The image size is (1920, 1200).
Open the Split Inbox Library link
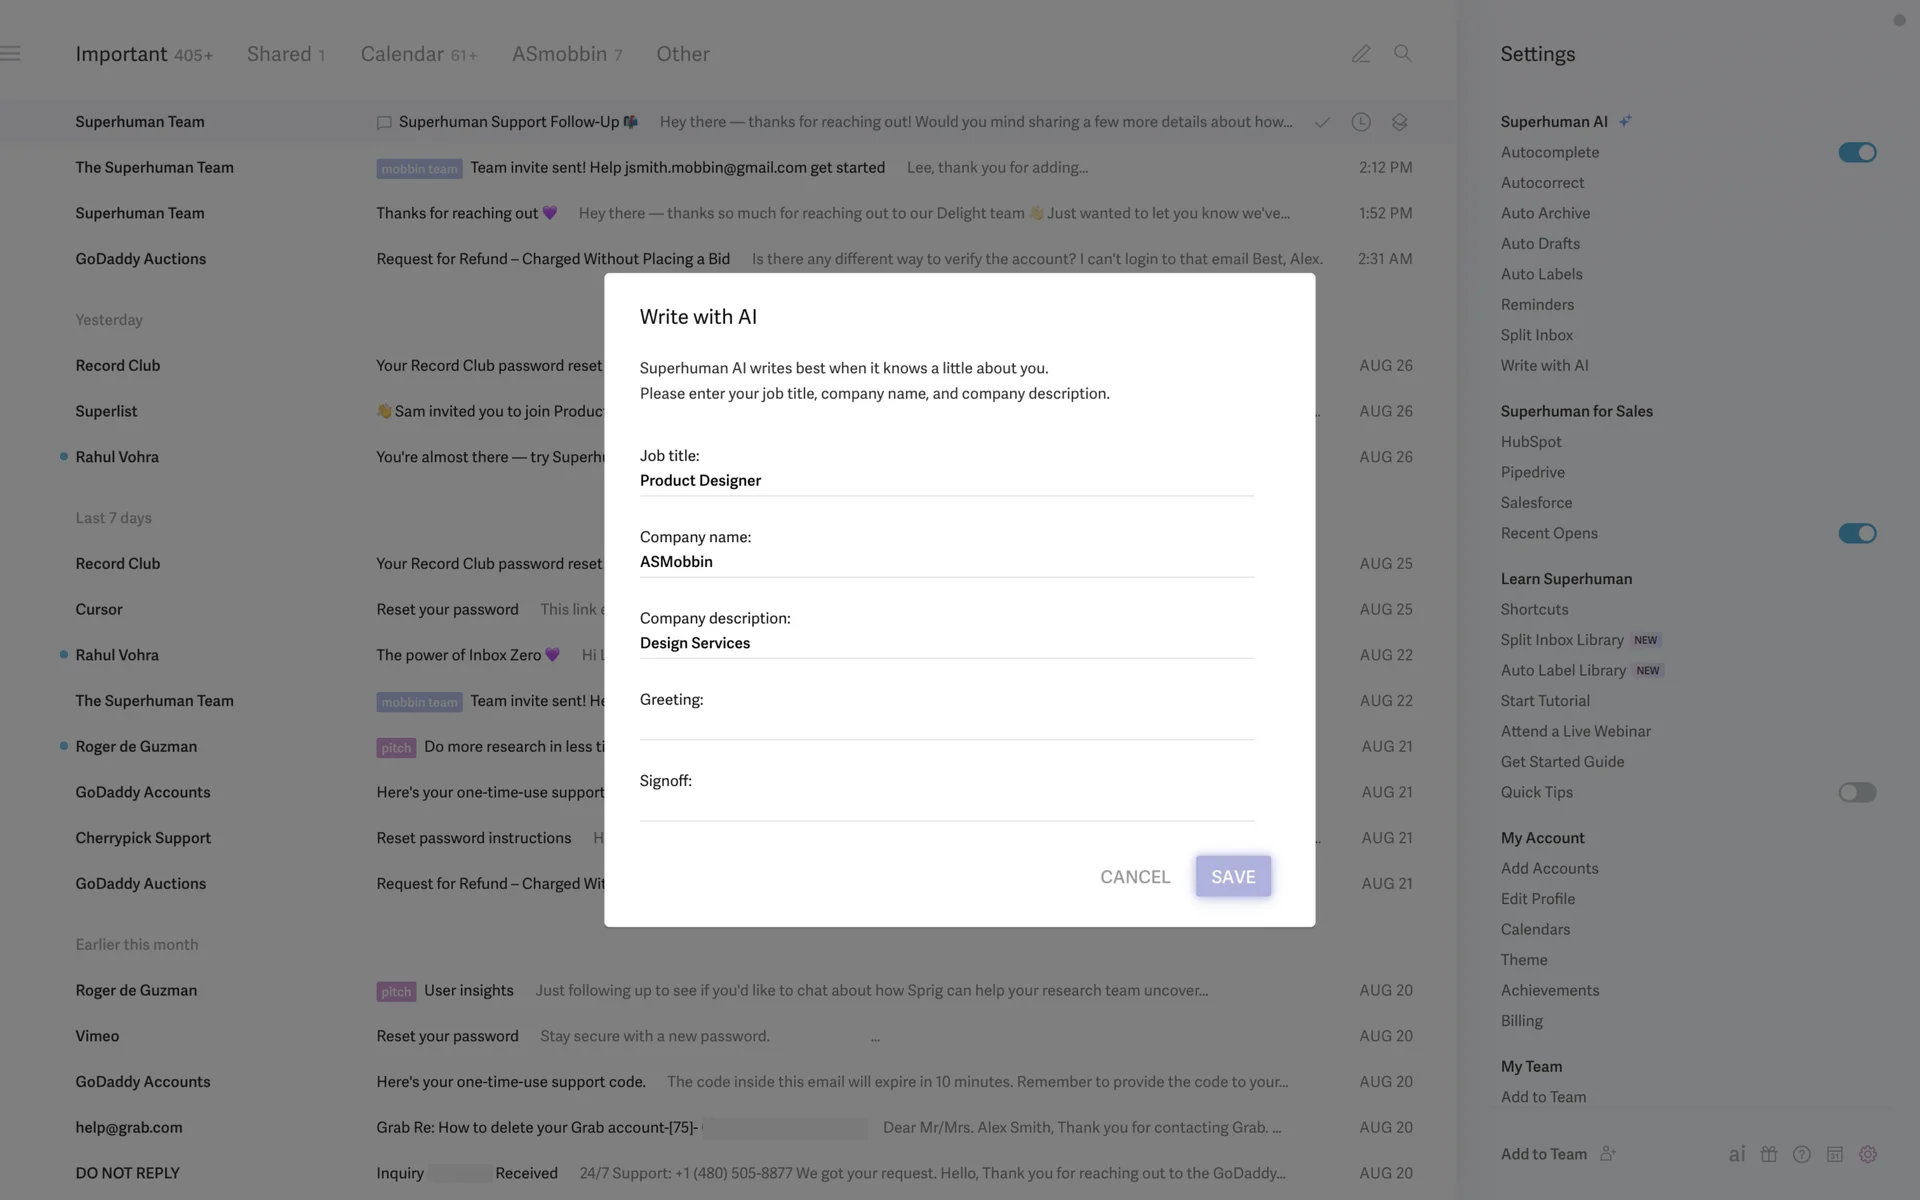click(x=1561, y=640)
